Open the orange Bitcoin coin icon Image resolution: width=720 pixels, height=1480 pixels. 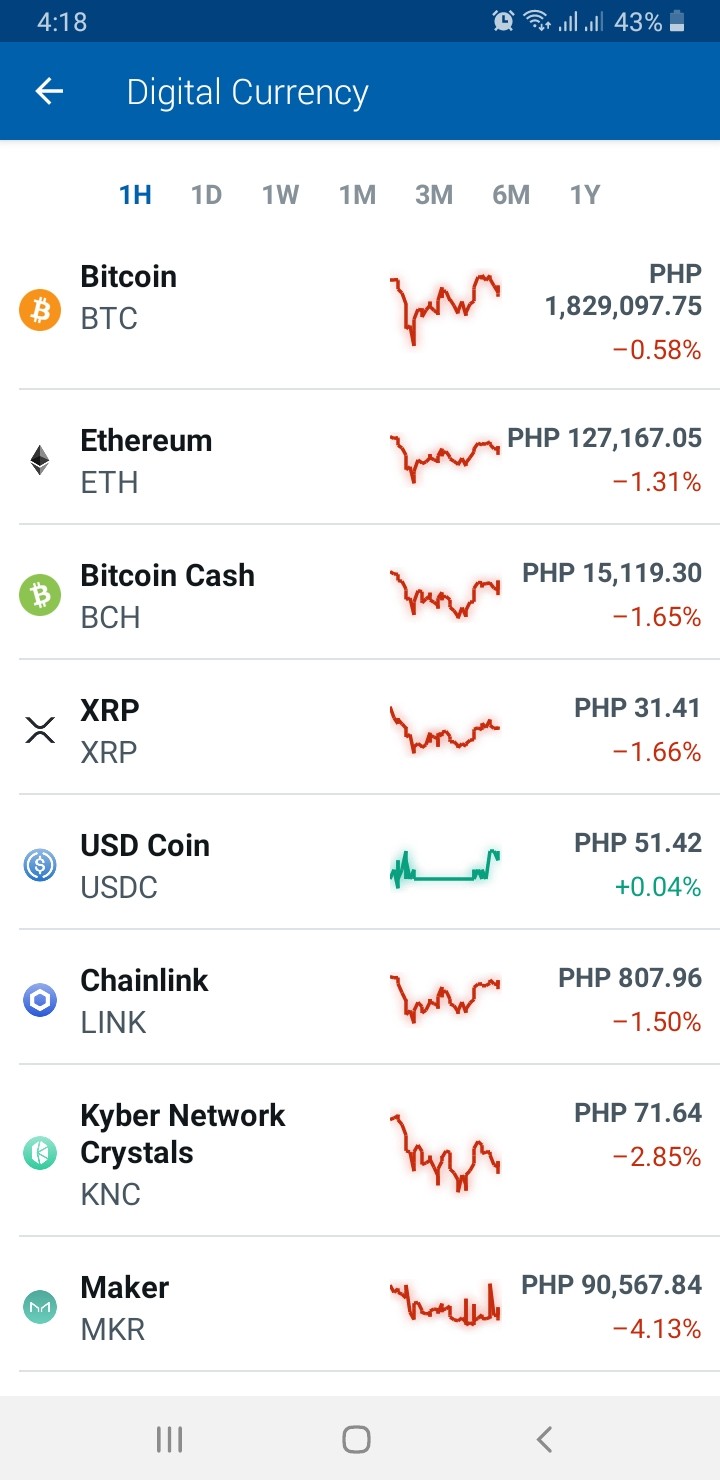[40, 311]
